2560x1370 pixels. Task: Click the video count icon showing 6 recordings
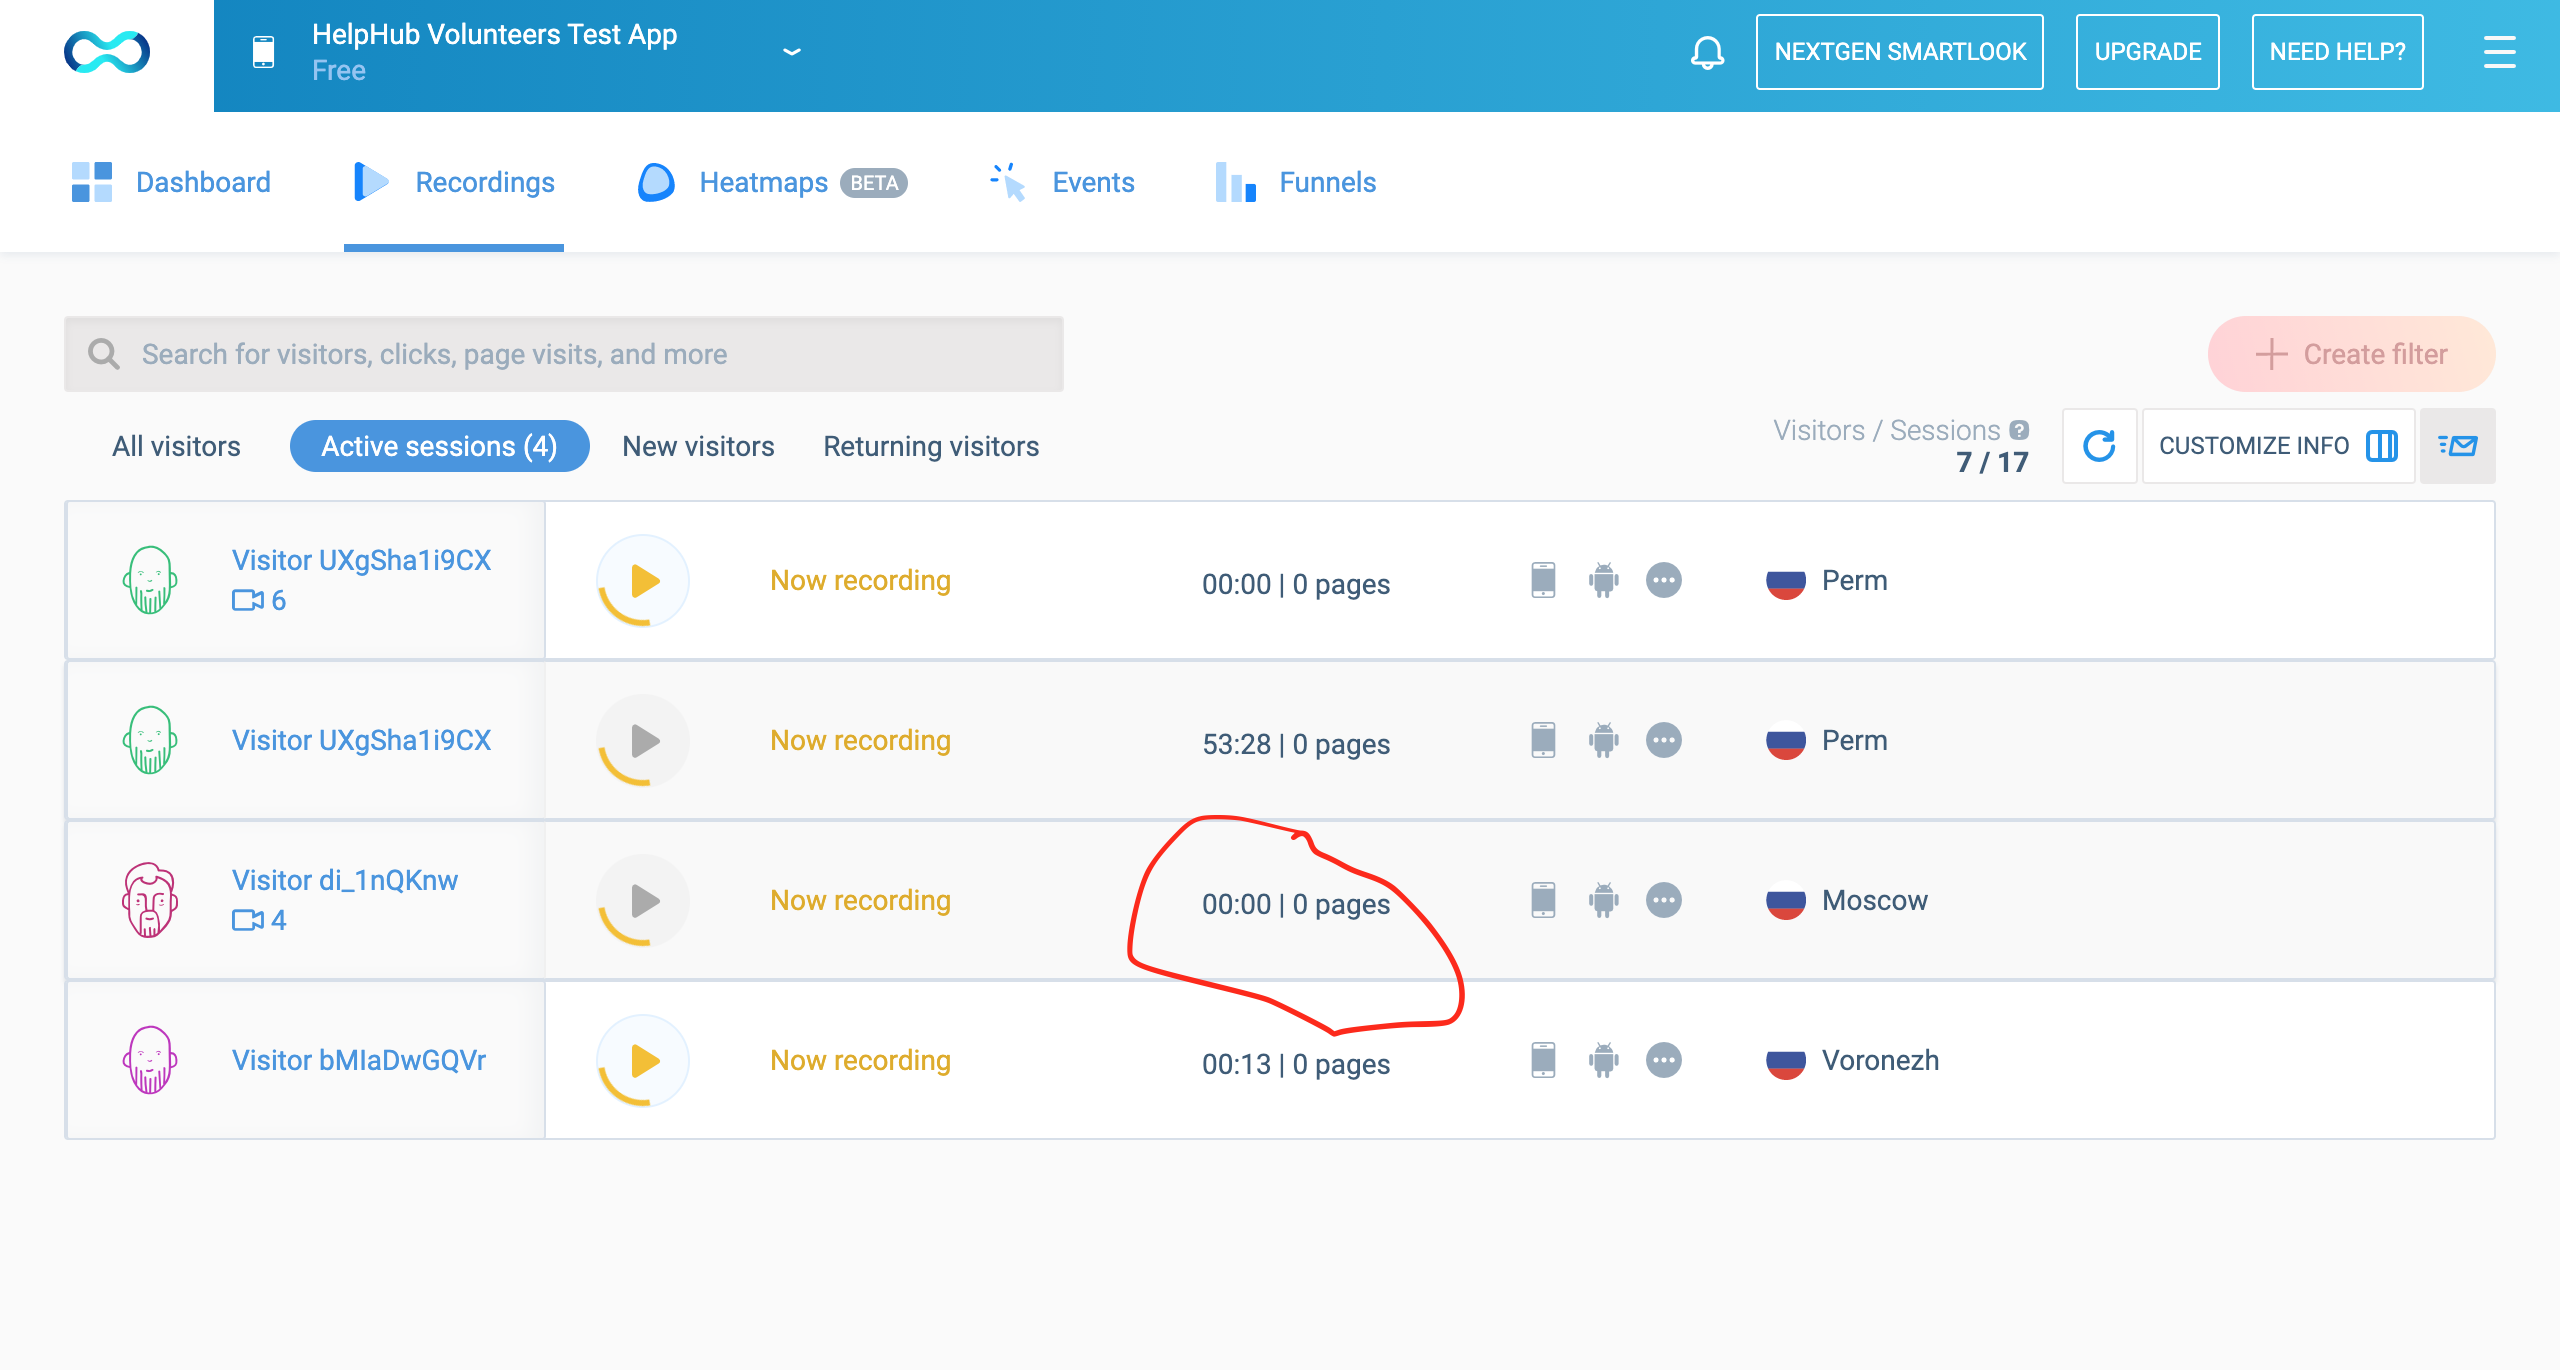coord(252,601)
